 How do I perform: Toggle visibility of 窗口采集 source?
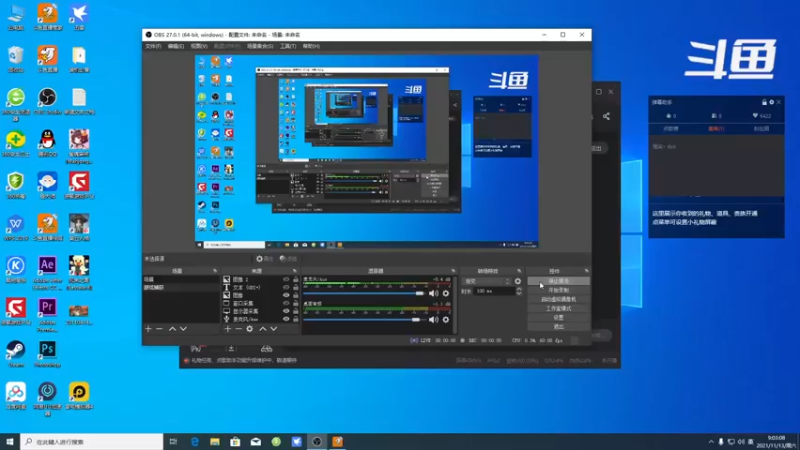coord(286,303)
